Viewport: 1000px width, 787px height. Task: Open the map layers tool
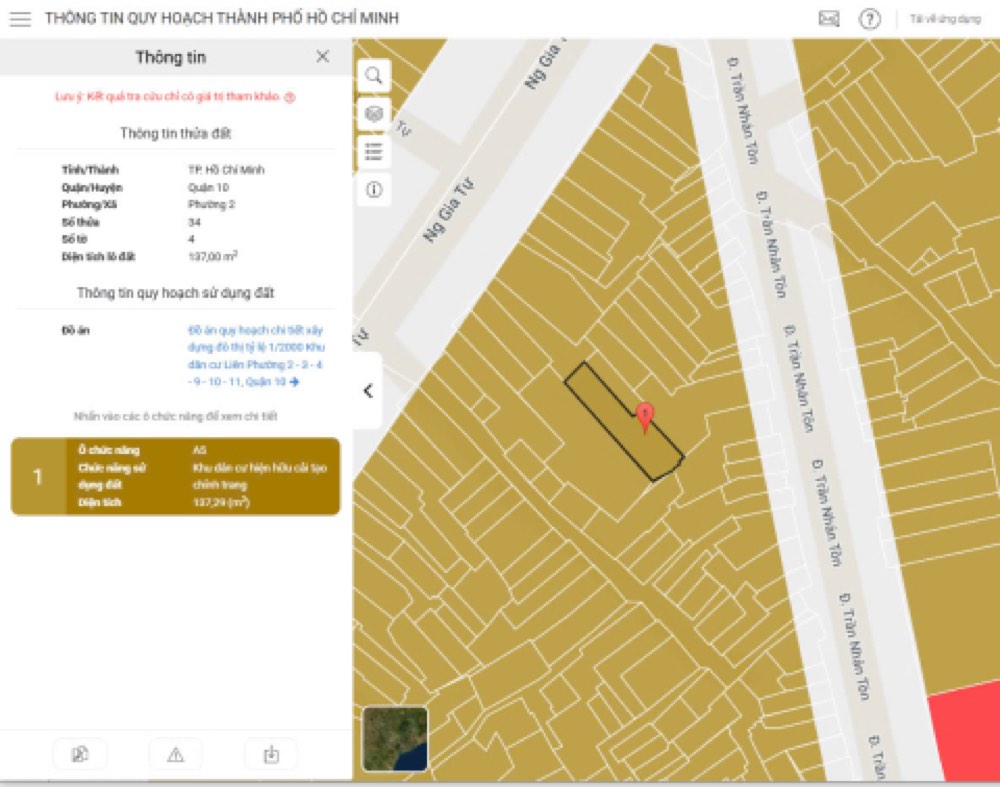[x=374, y=114]
